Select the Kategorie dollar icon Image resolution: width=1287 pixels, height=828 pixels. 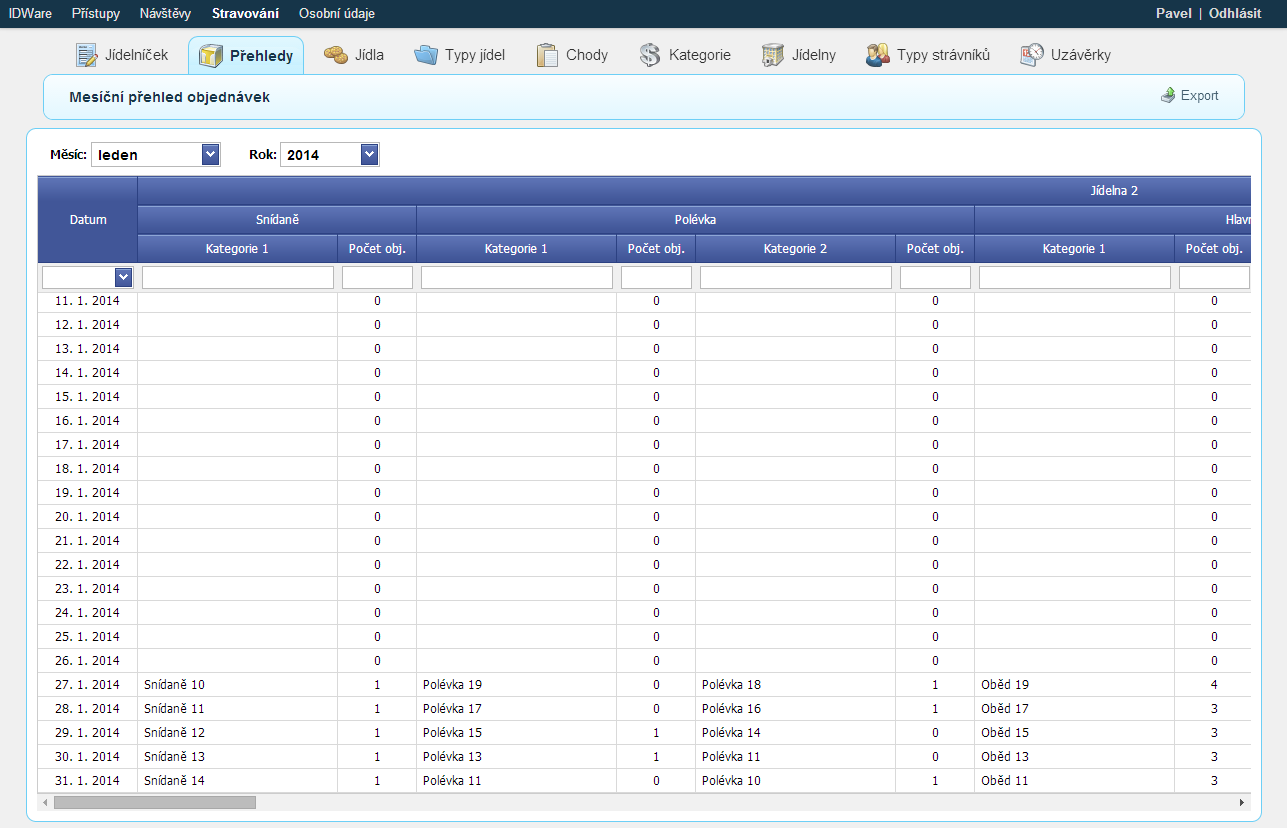pos(650,55)
